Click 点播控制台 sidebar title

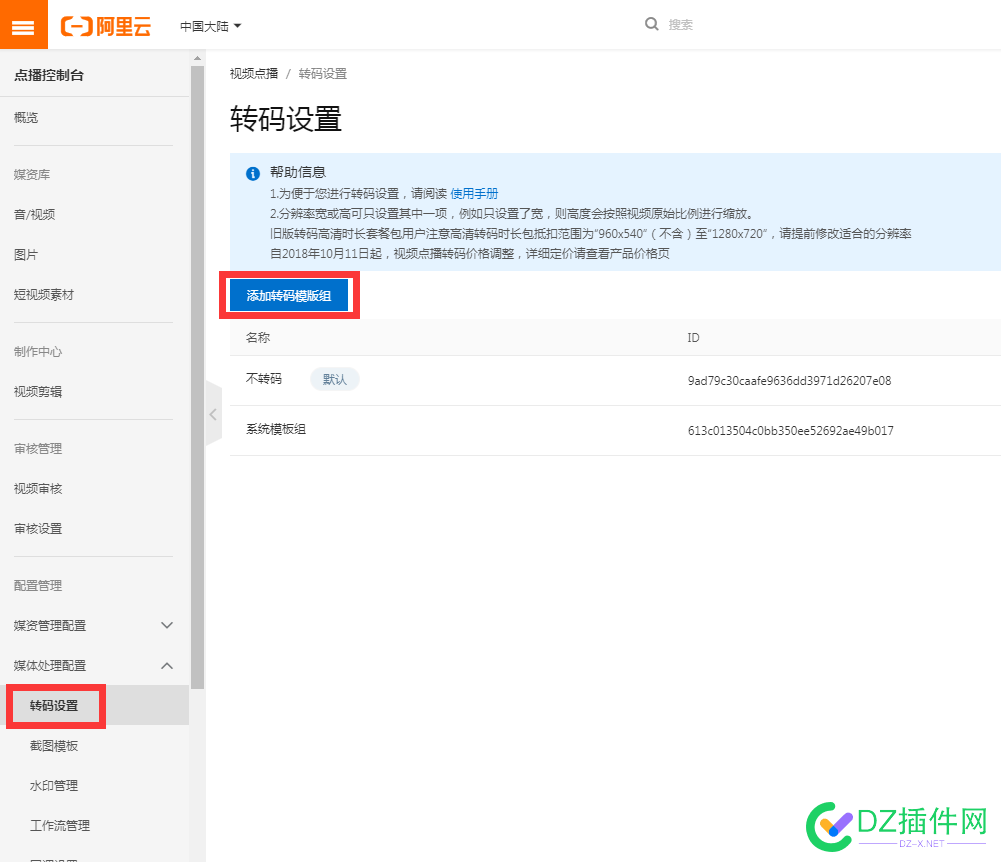(49, 75)
